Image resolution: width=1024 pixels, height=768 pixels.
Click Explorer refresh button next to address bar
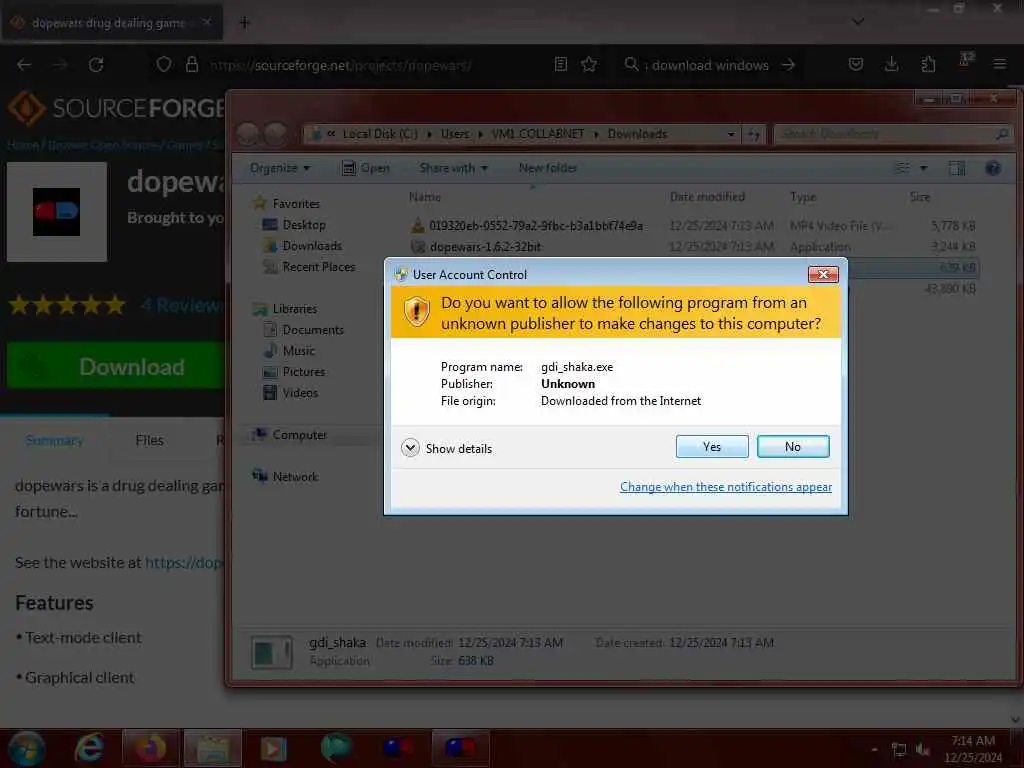754,135
